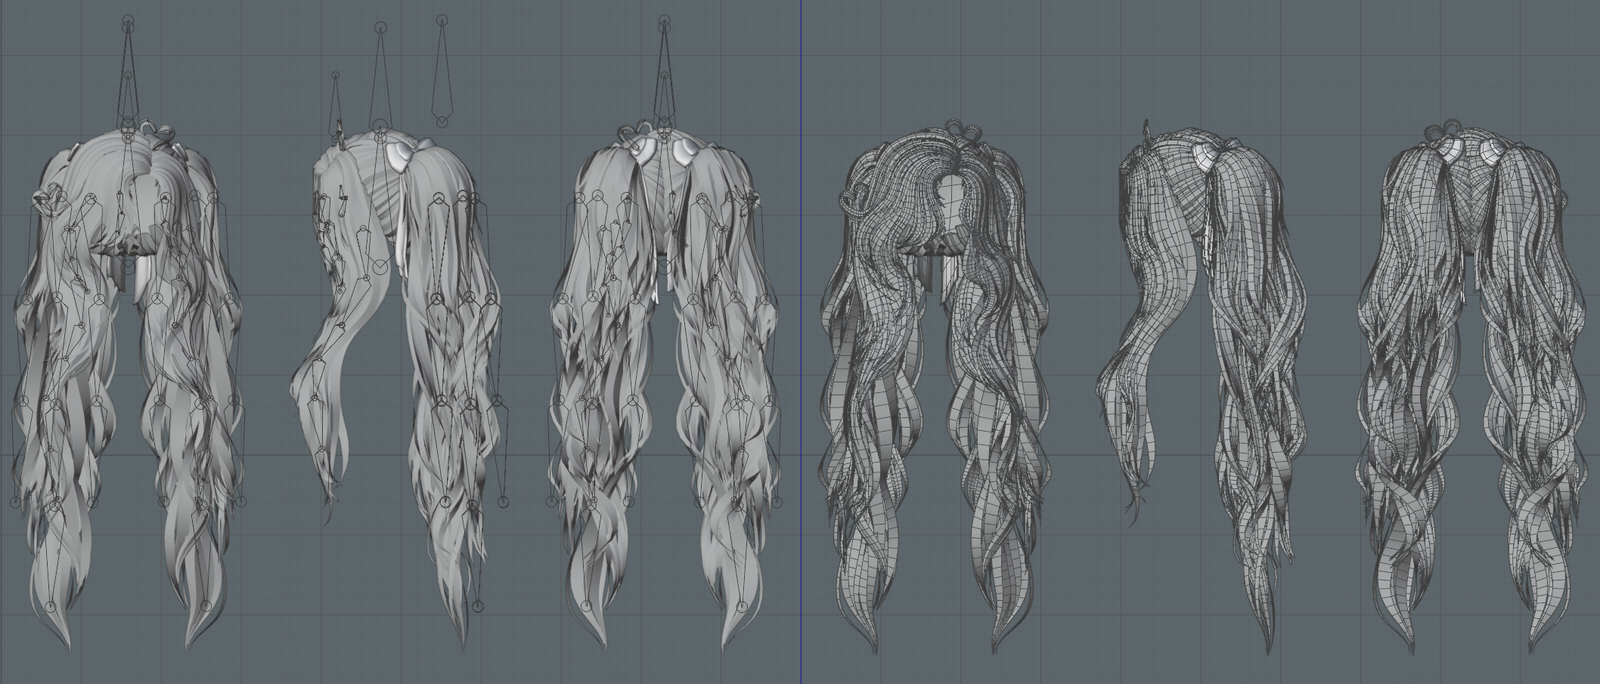Click the detached bone's top joint circle
The image size is (1600, 684).
point(441,19)
